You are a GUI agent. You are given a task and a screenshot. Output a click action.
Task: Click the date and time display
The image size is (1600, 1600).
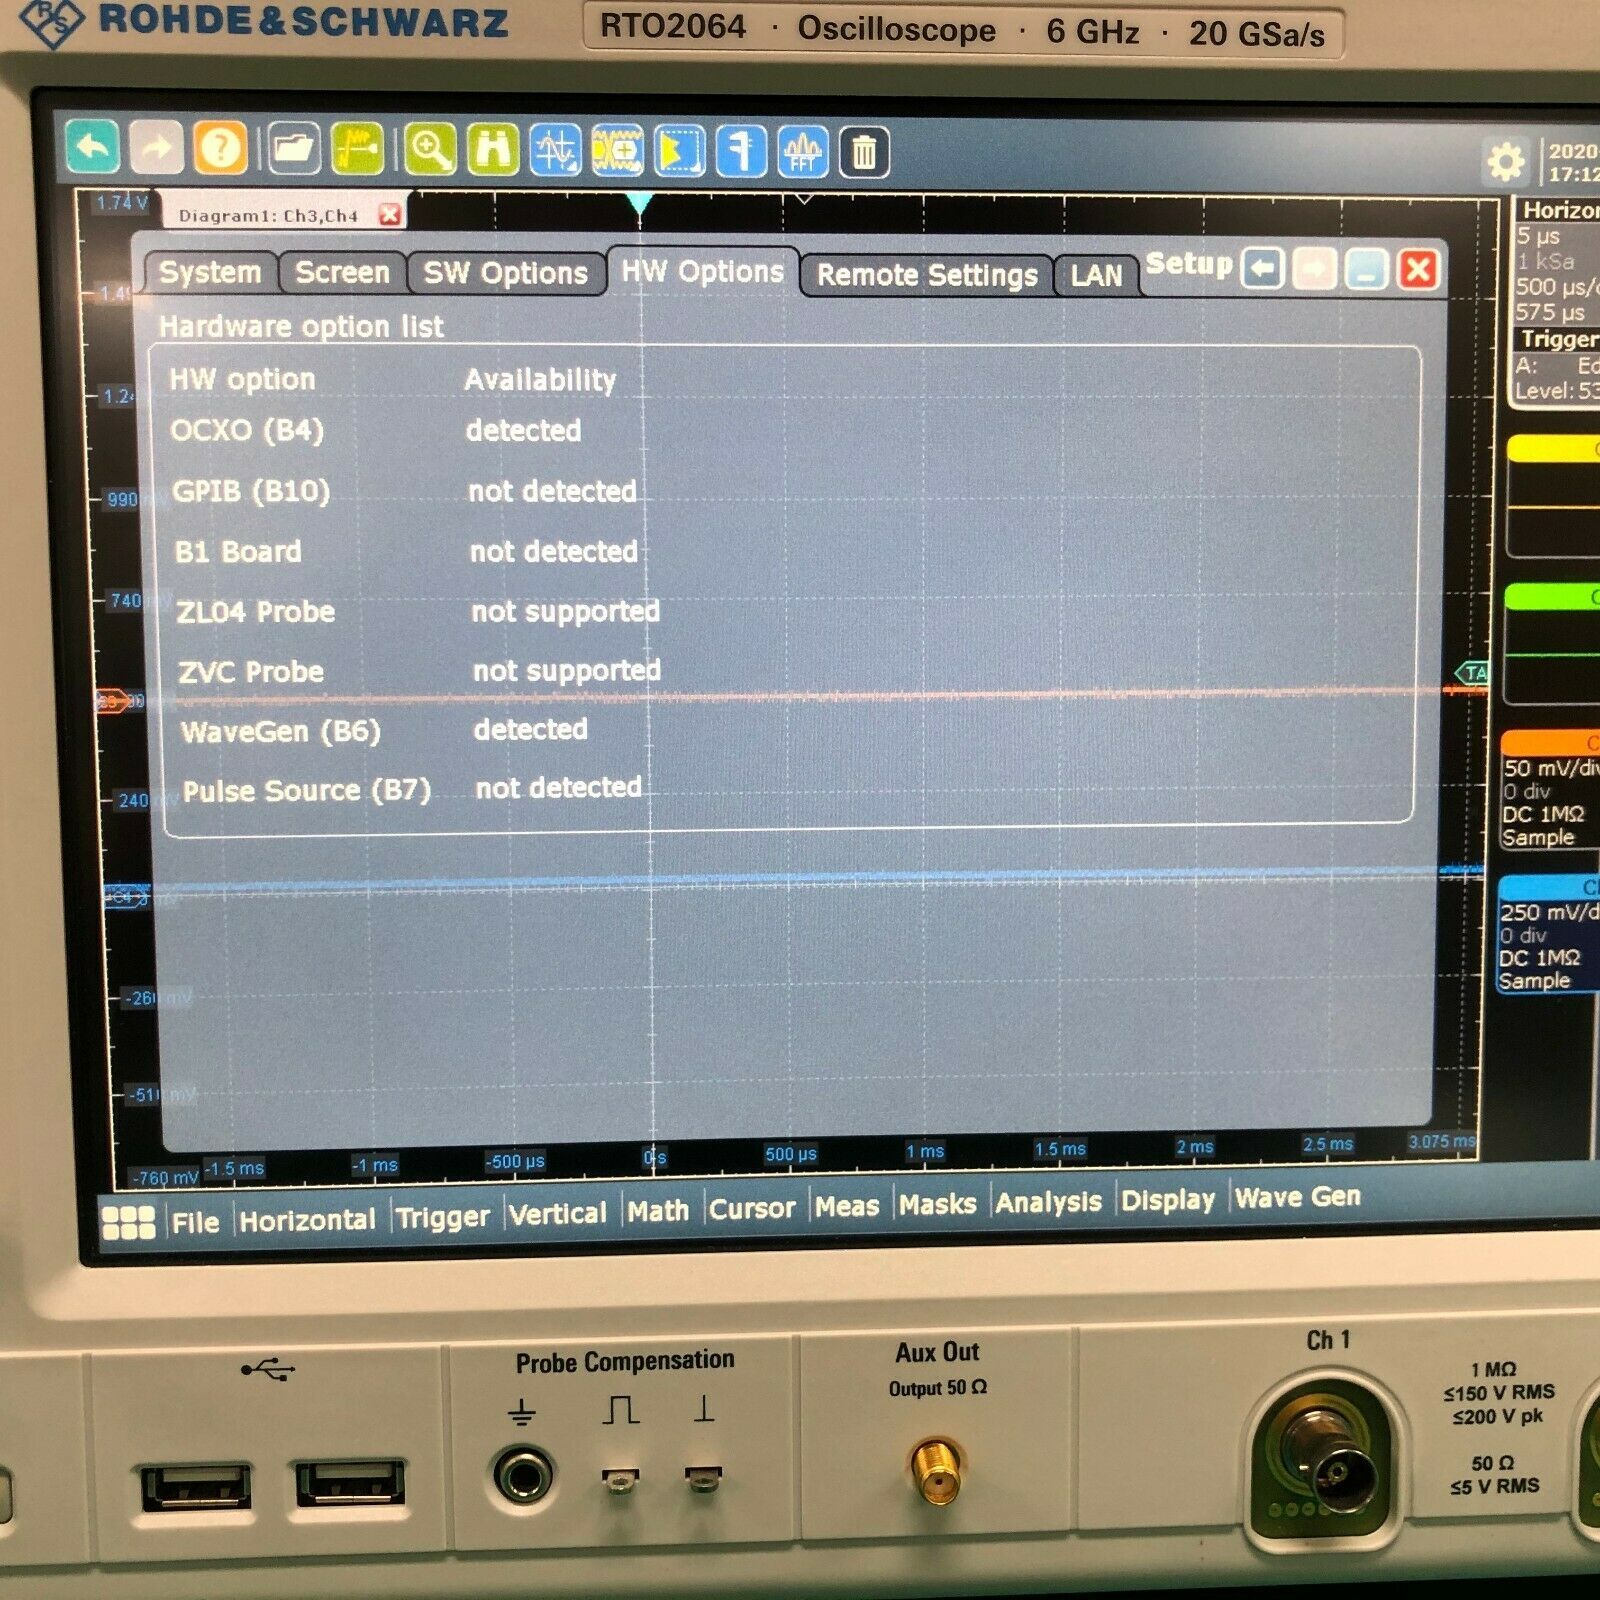pos(1574,162)
